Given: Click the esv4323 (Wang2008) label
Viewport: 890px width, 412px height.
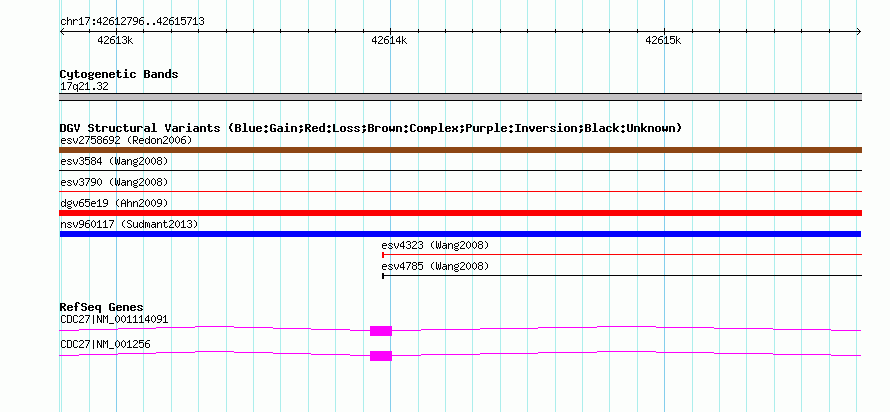Looking at the screenshot, I should coord(435,245).
